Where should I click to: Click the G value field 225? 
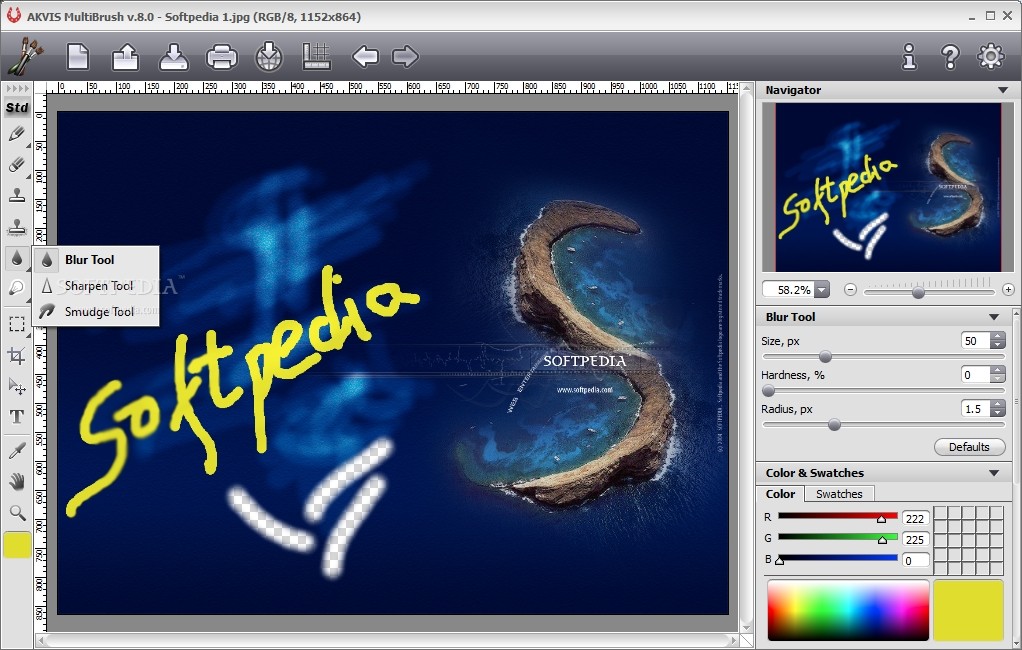click(x=915, y=539)
